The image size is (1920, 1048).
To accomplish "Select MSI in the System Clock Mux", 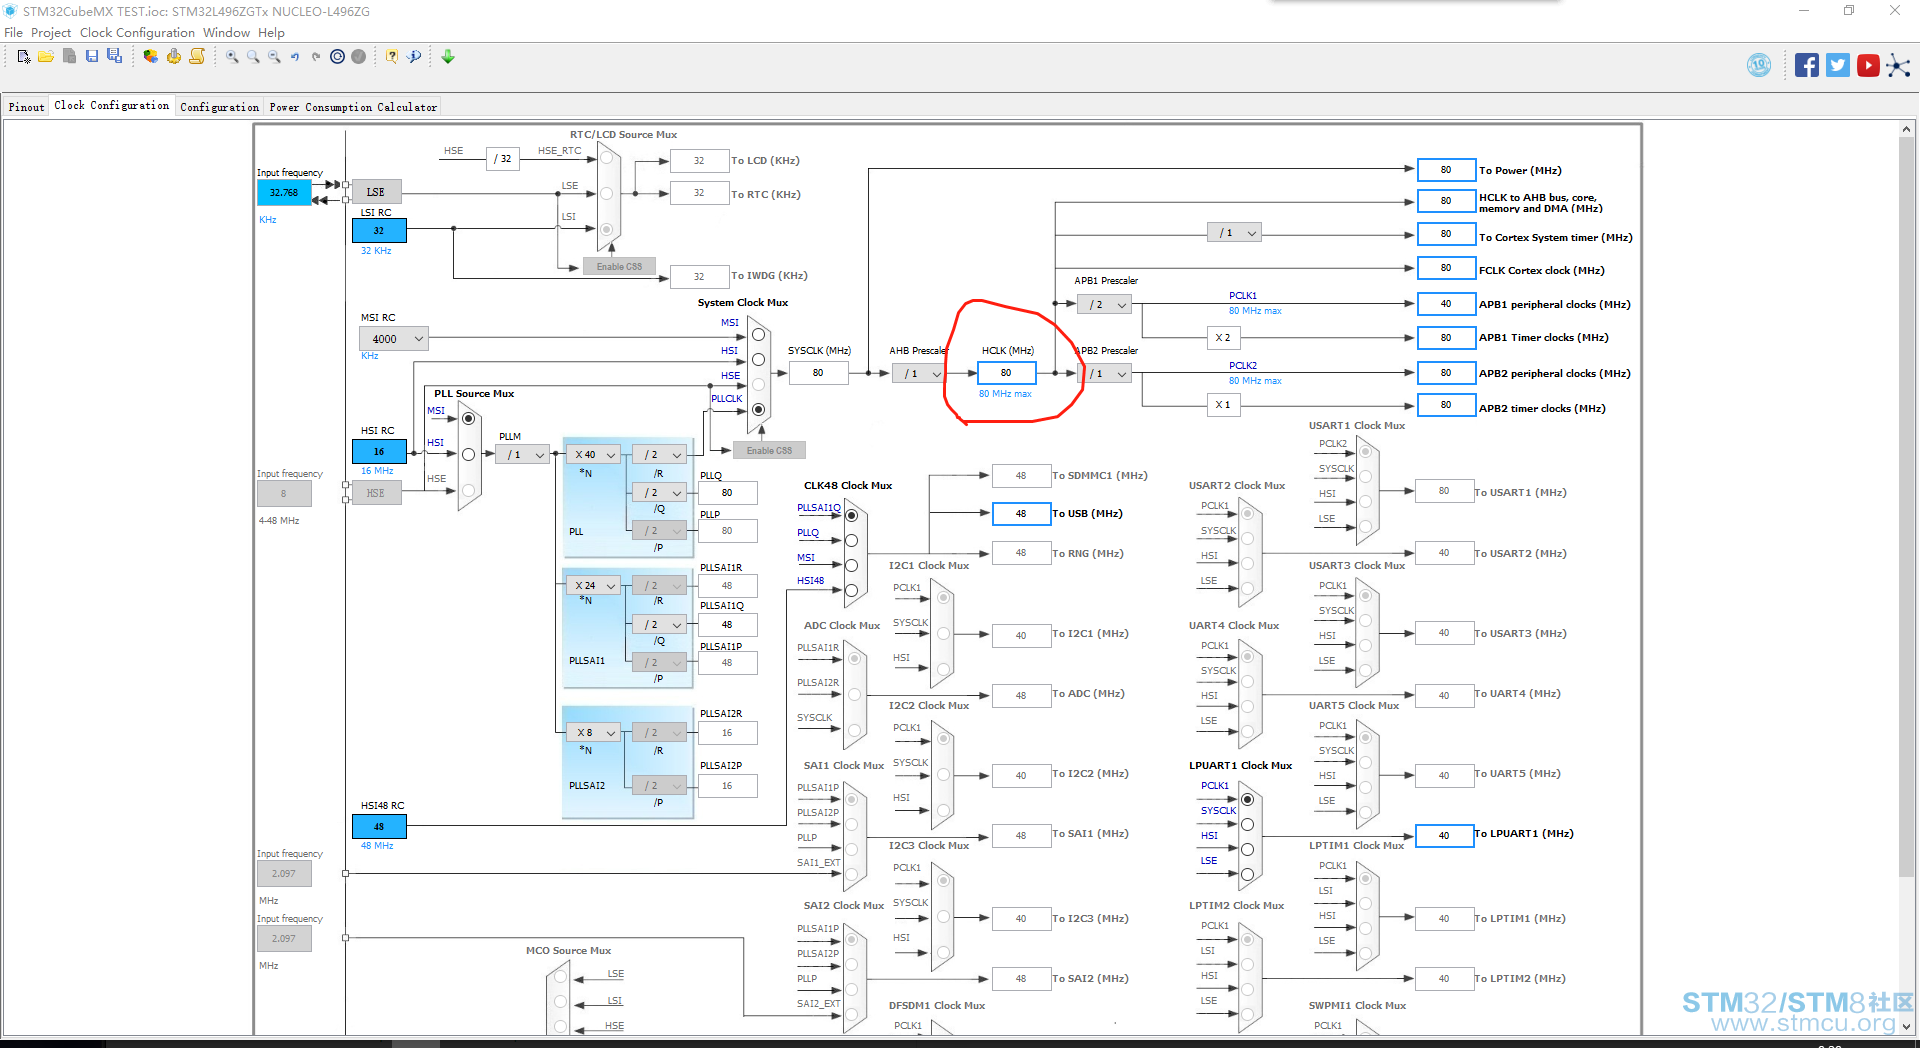I will coord(758,335).
